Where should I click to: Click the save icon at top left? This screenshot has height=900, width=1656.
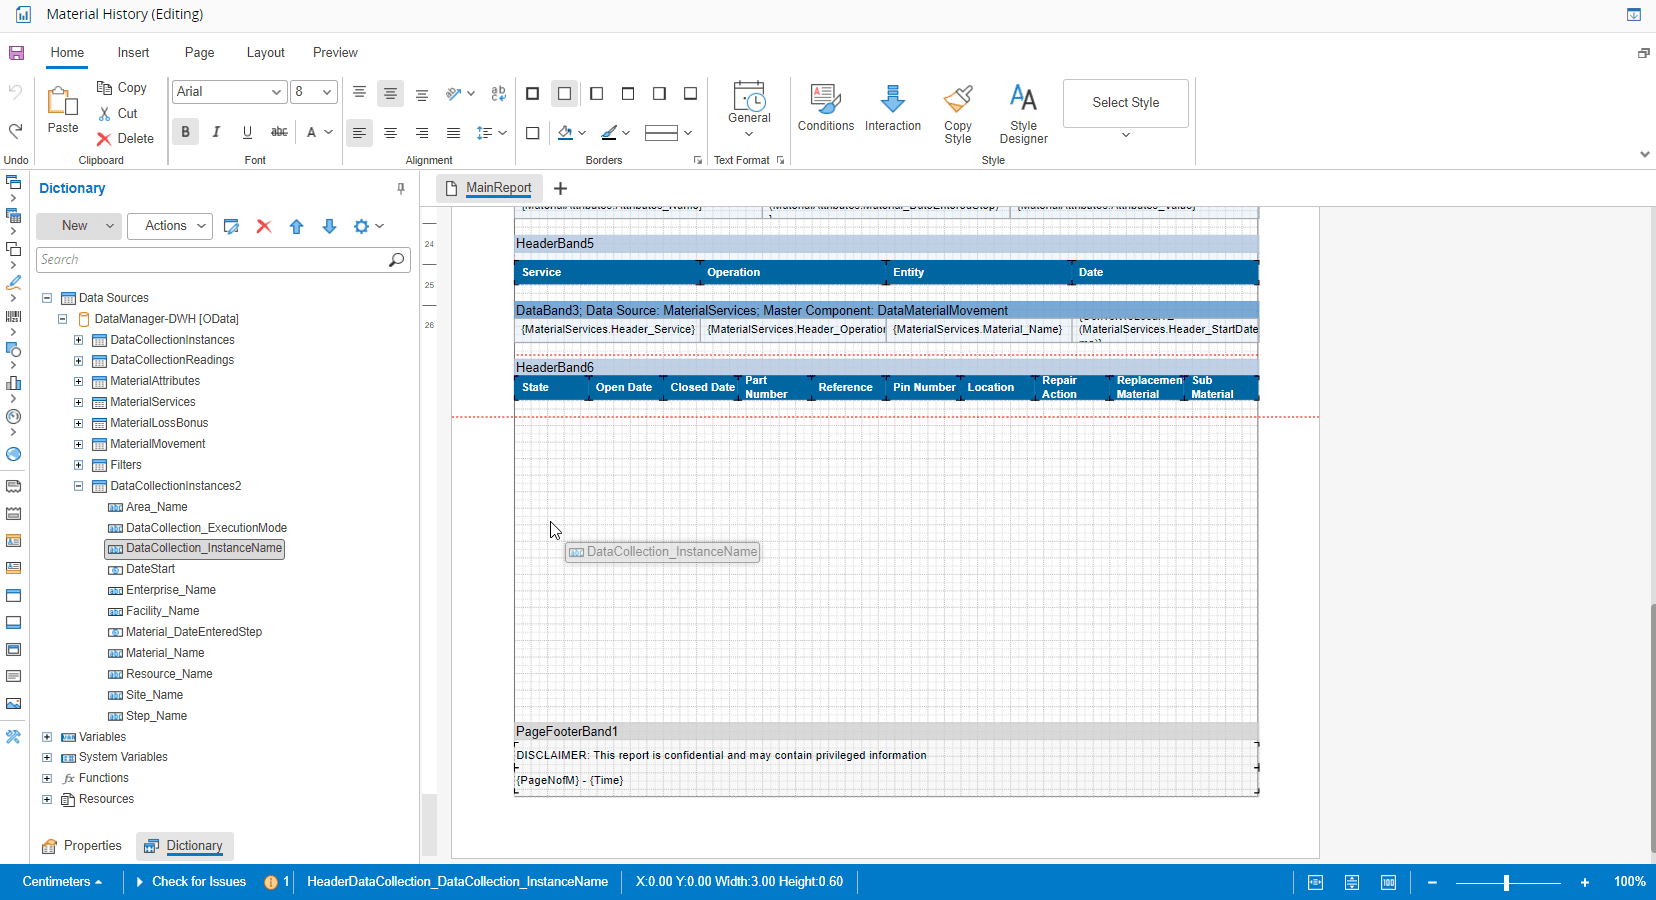click(x=16, y=53)
